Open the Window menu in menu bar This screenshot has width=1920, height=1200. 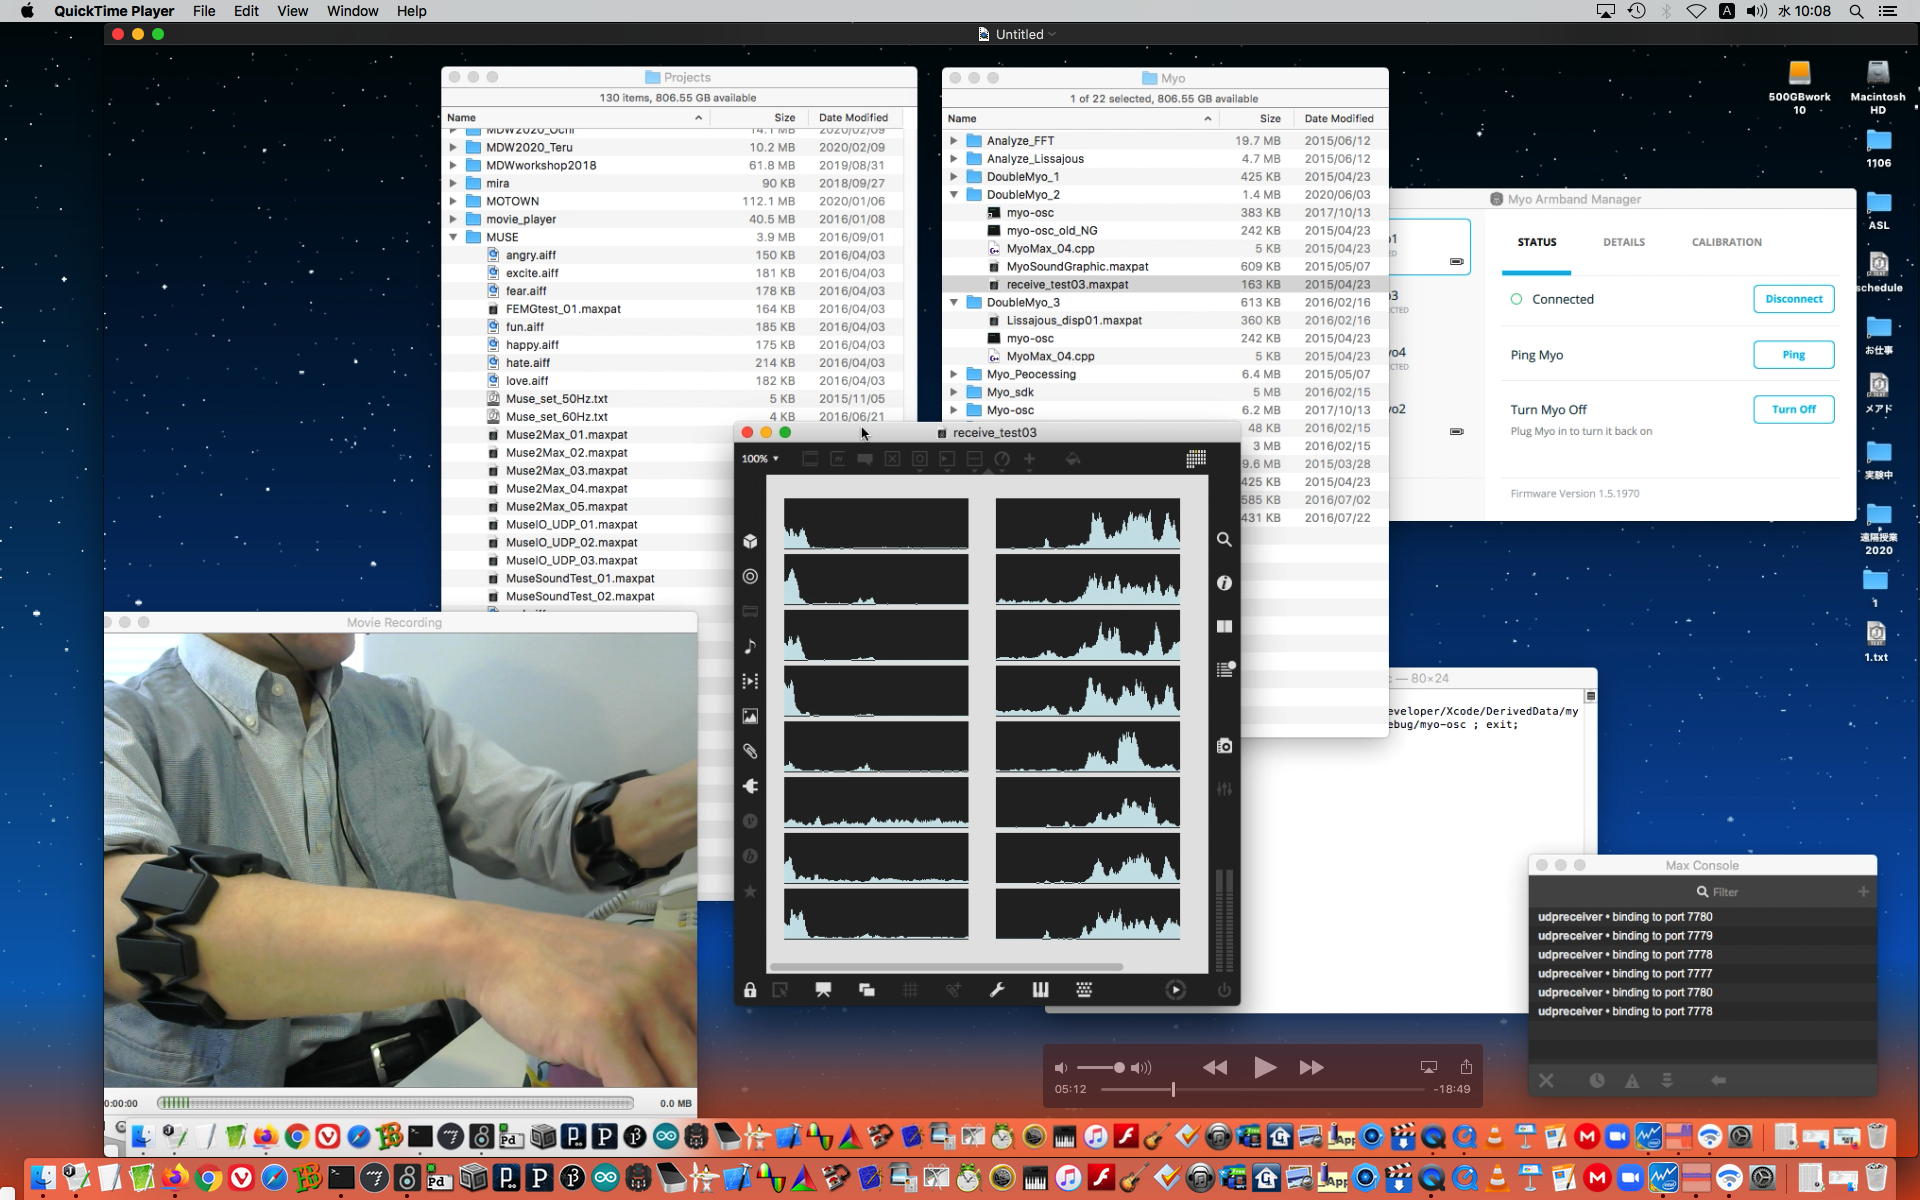(x=352, y=11)
